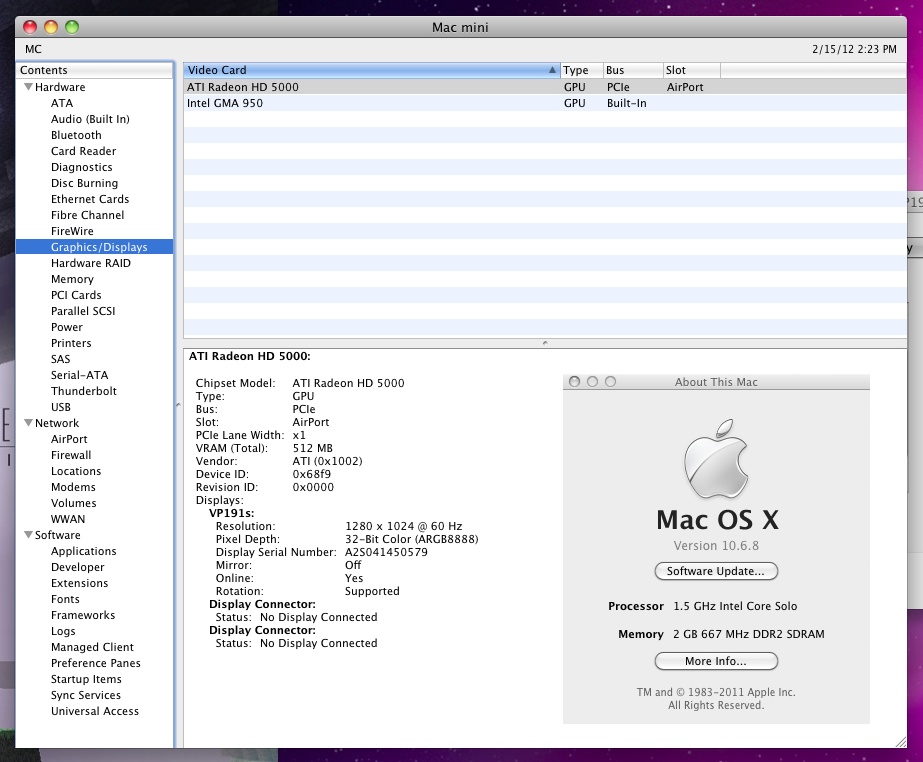Screen dimensions: 923x762
Task: Click the window resize grip corner
Action: [901, 743]
